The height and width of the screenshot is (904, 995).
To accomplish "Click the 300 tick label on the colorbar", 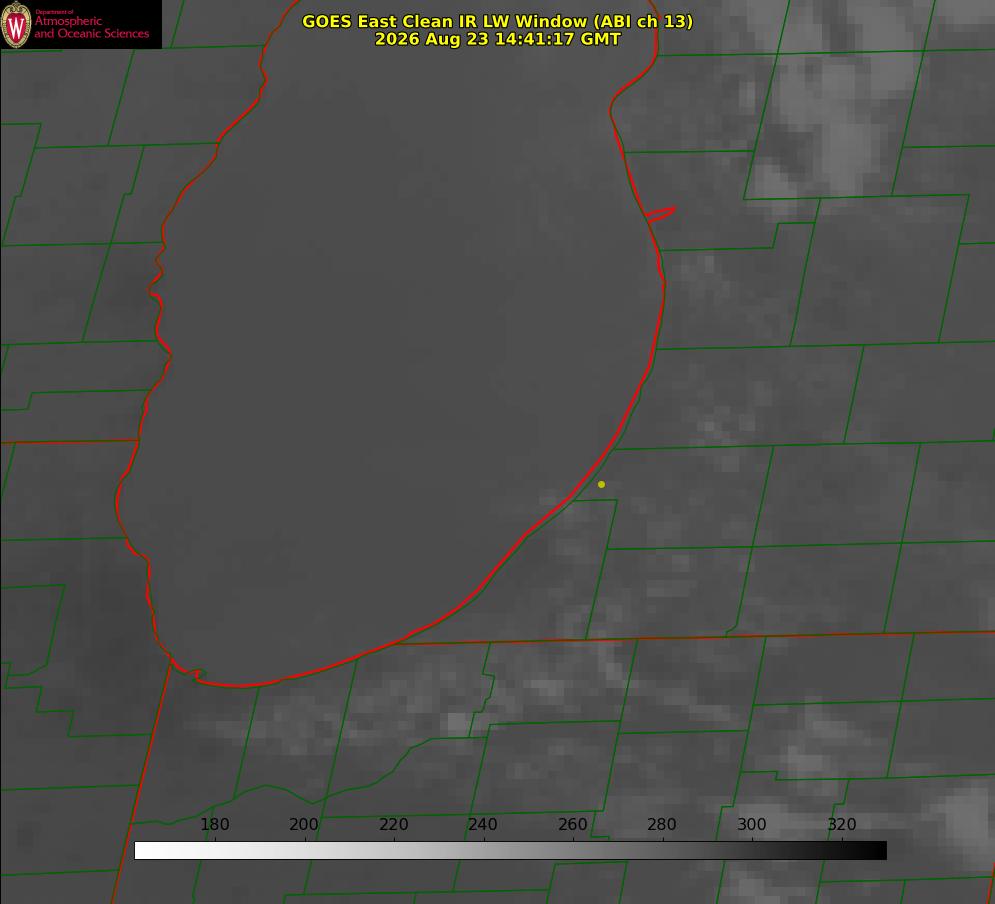I will click(x=752, y=824).
